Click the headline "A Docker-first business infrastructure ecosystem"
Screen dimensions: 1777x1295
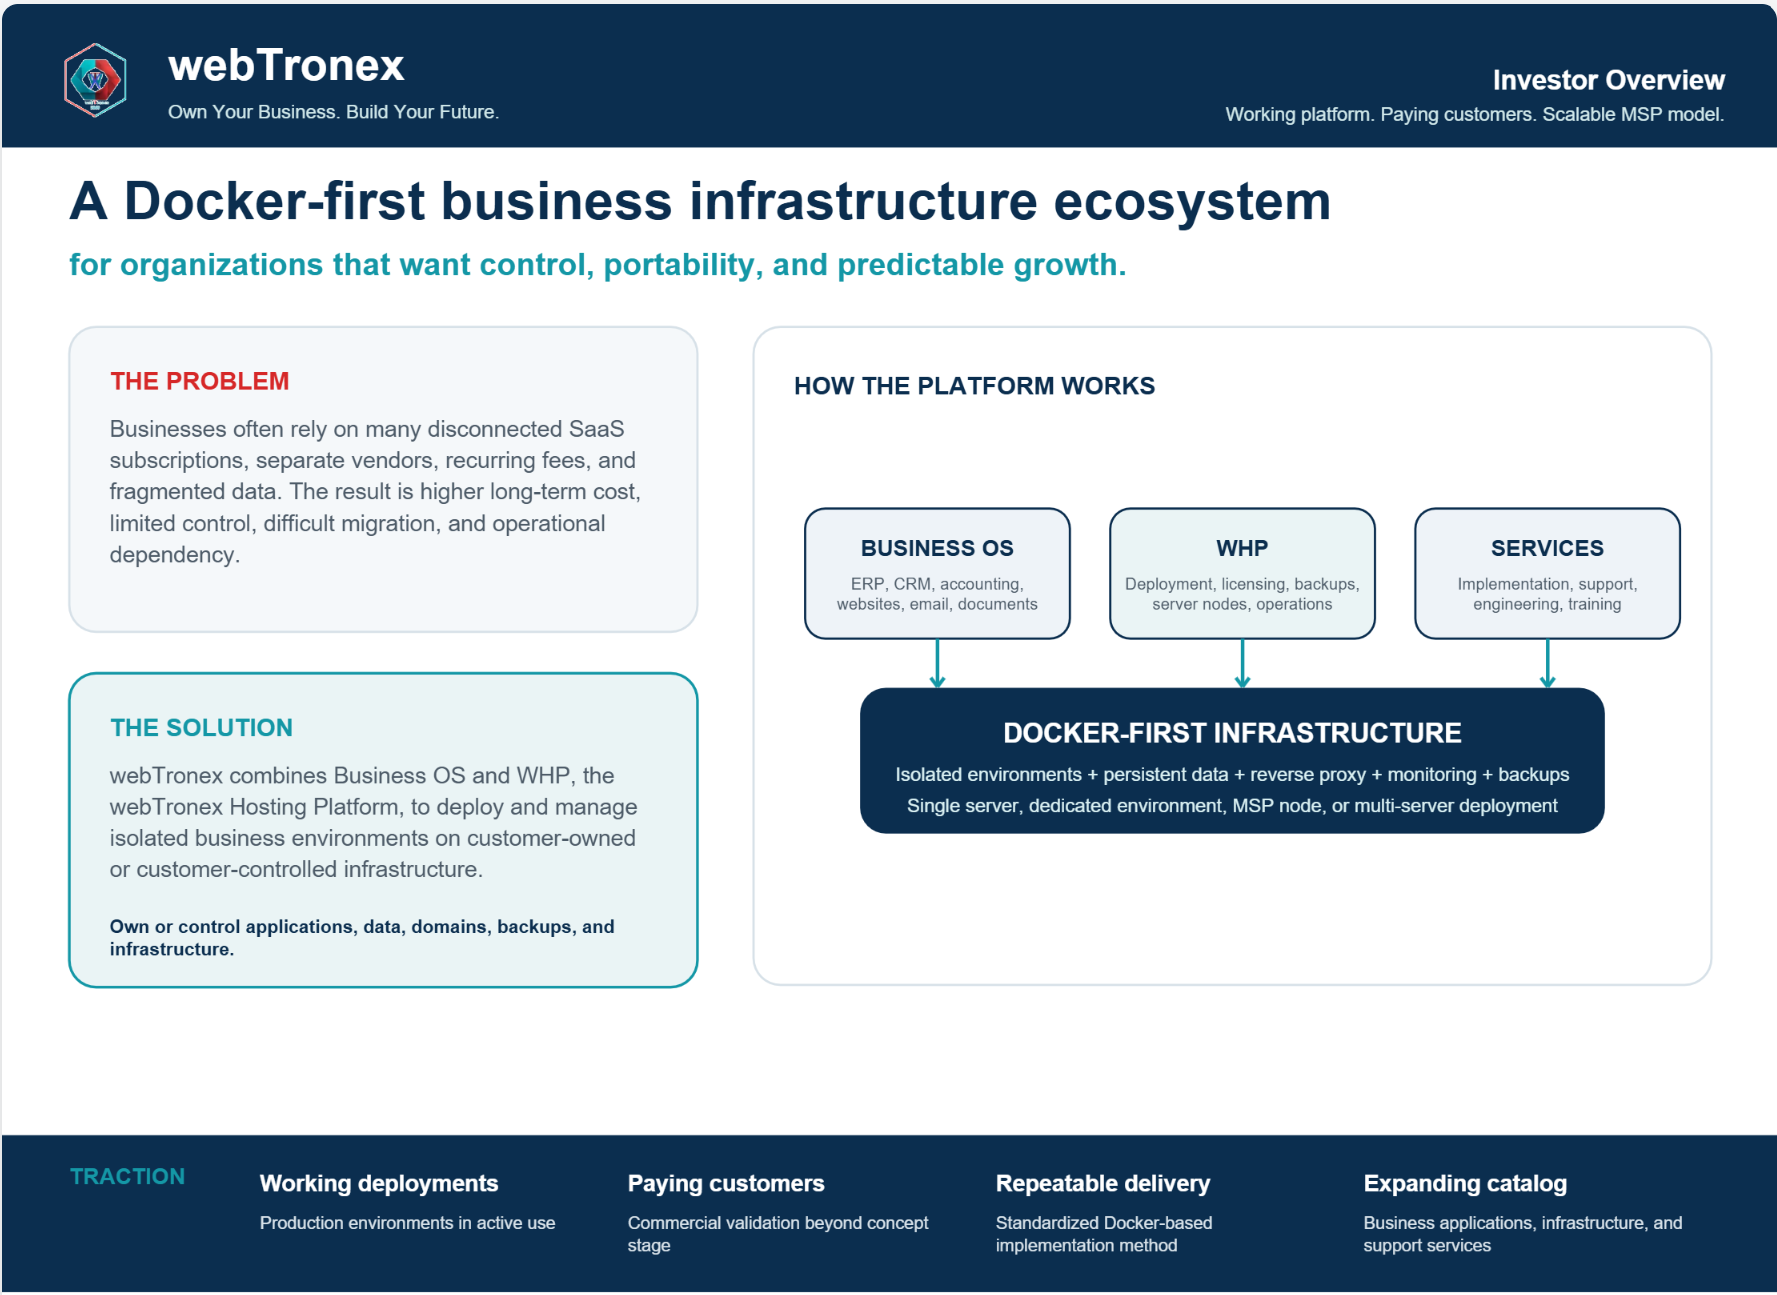[x=700, y=202]
